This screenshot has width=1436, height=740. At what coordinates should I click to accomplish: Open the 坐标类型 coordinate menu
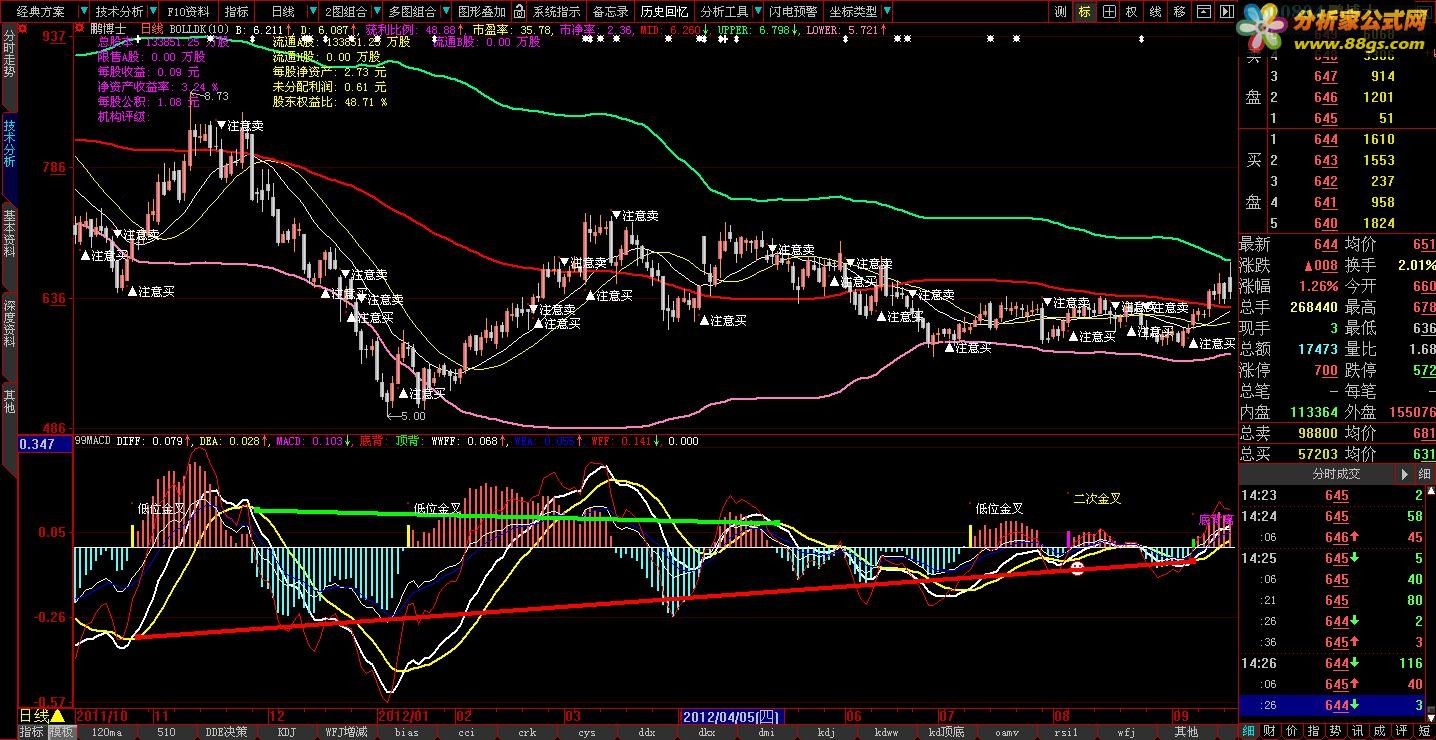click(x=852, y=12)
